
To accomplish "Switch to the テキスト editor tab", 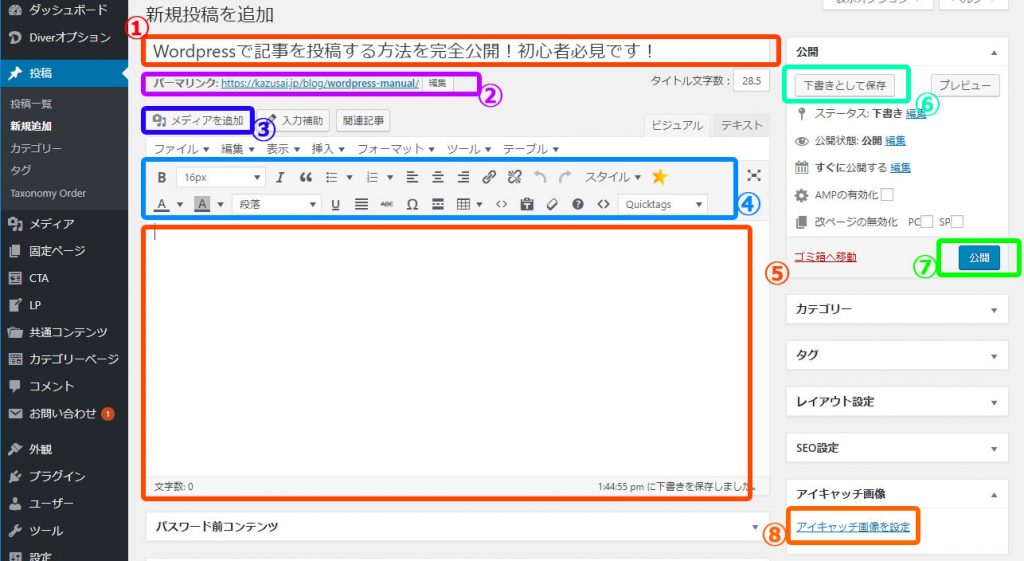I will [741, 125].
